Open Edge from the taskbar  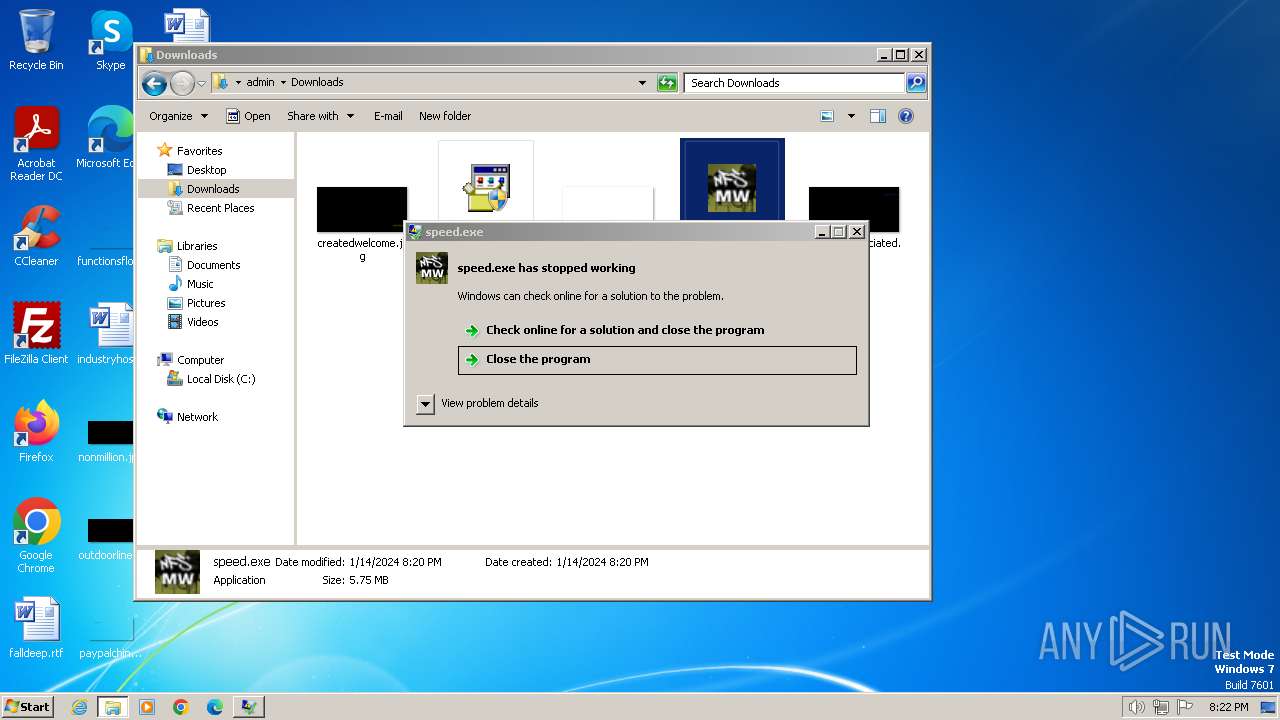[x=215, y=707]
